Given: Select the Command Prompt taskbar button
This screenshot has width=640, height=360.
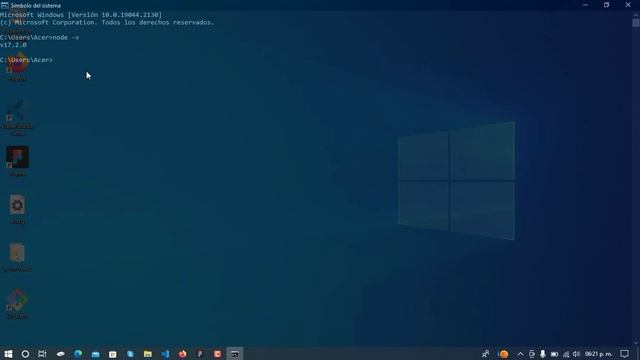Looking at the screenshot, I should coord(235,354).
